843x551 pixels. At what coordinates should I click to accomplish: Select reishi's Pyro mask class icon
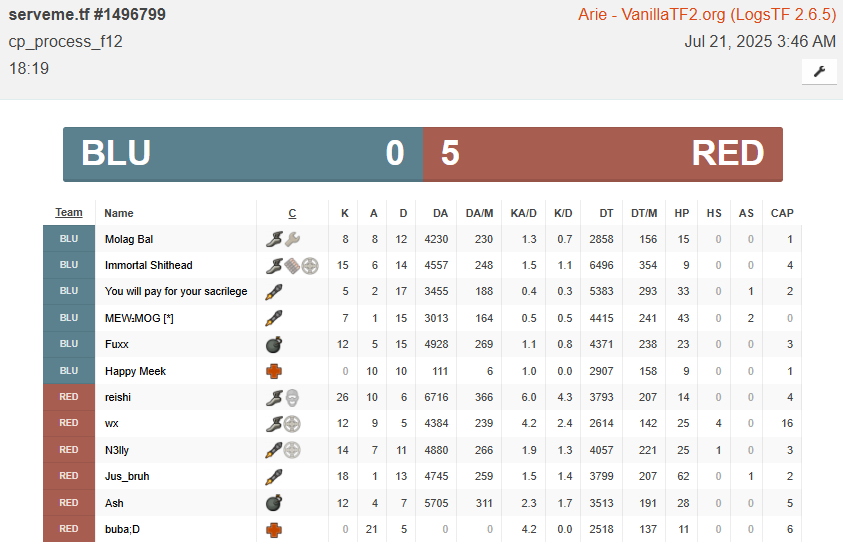(x=292, y=397)
